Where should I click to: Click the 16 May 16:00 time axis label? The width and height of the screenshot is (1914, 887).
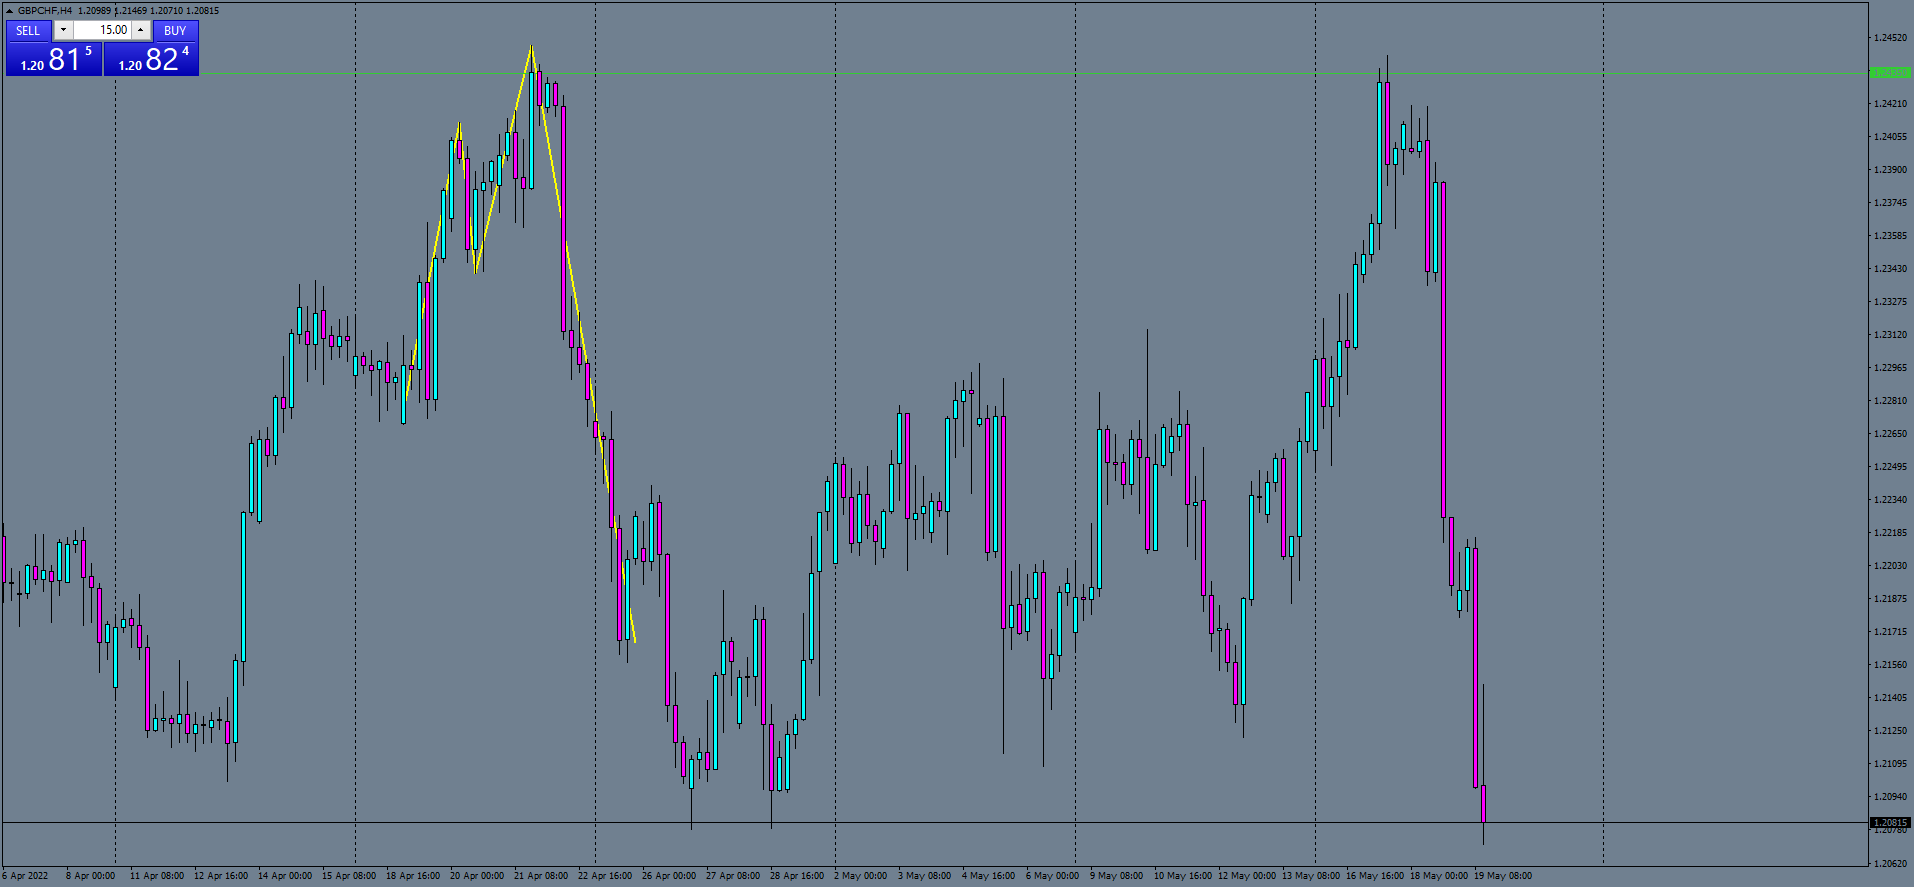pyautogui.click(x=1375, y=876)
